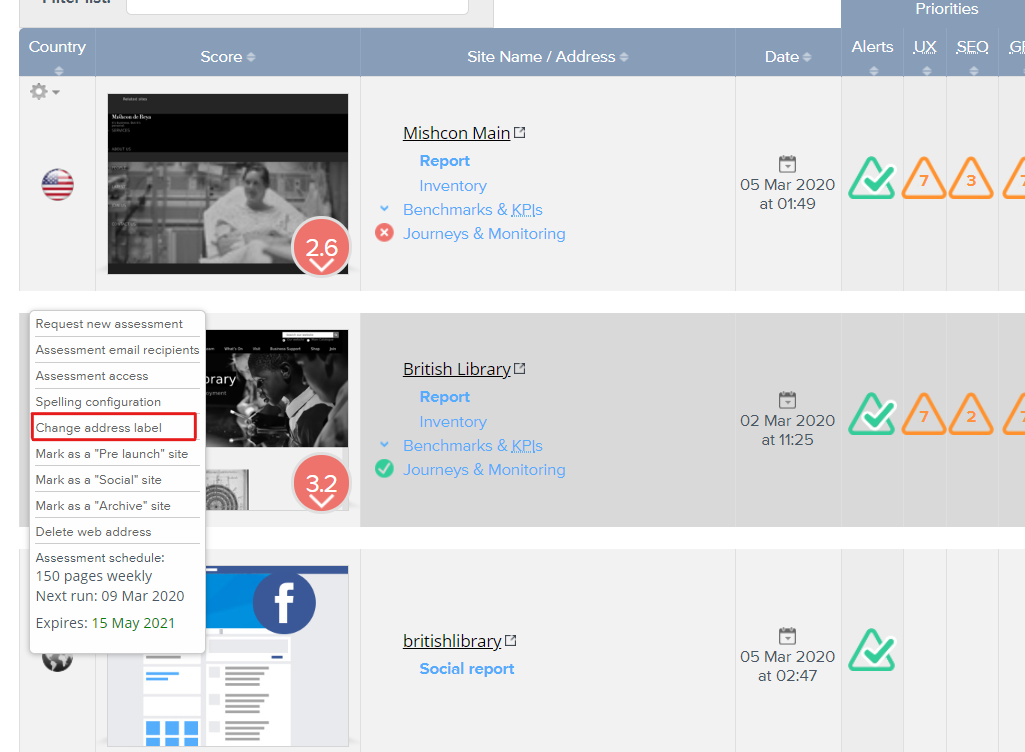Open Benchmarks & KPIs link for Mishcon Main
1025x752 pixels.
click(x=473, y=209)
